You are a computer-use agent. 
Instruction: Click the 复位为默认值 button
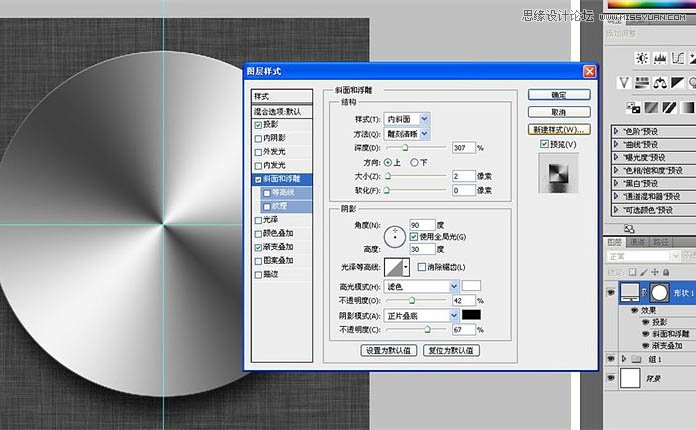tap(451, 350)
